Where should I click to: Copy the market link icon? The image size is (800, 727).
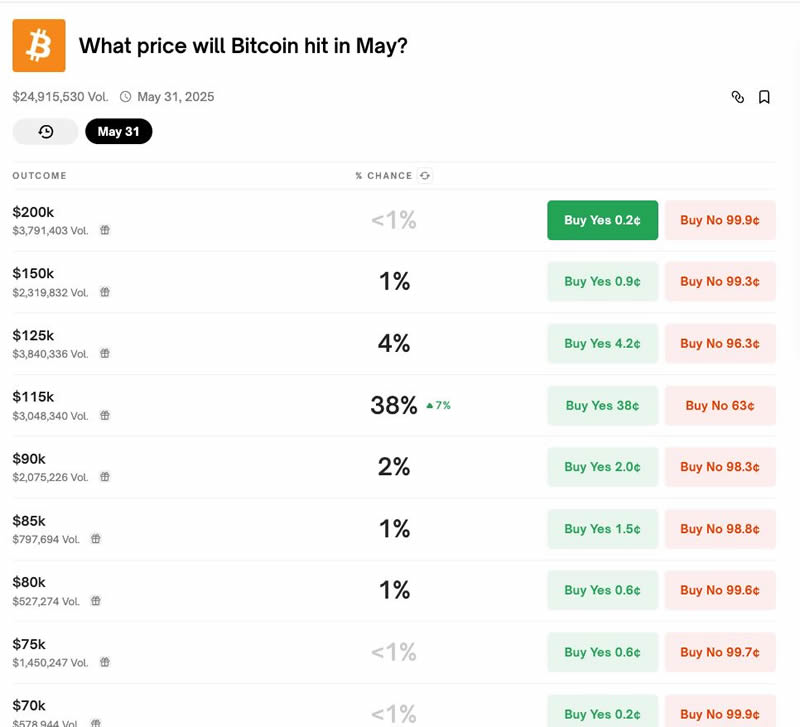(x=738, y=97)
